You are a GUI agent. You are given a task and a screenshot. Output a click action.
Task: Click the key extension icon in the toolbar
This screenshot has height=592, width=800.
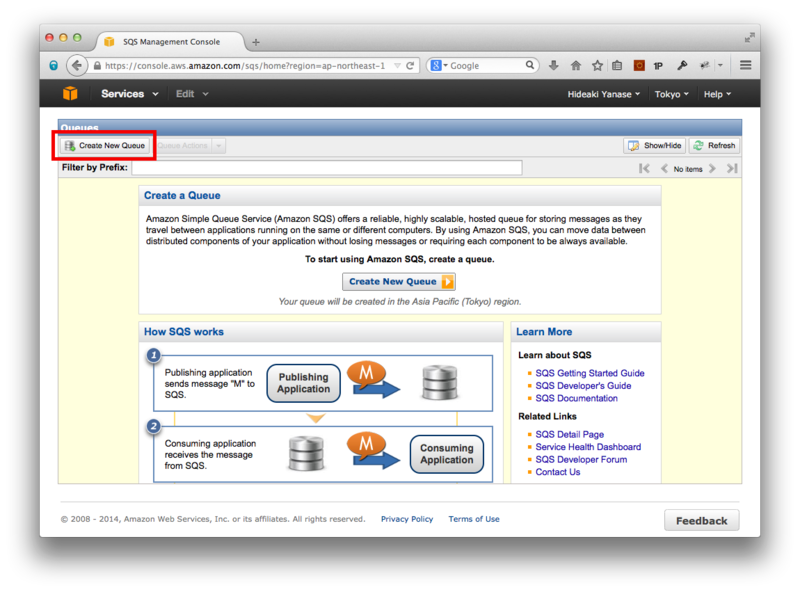[x=682, y=65]
